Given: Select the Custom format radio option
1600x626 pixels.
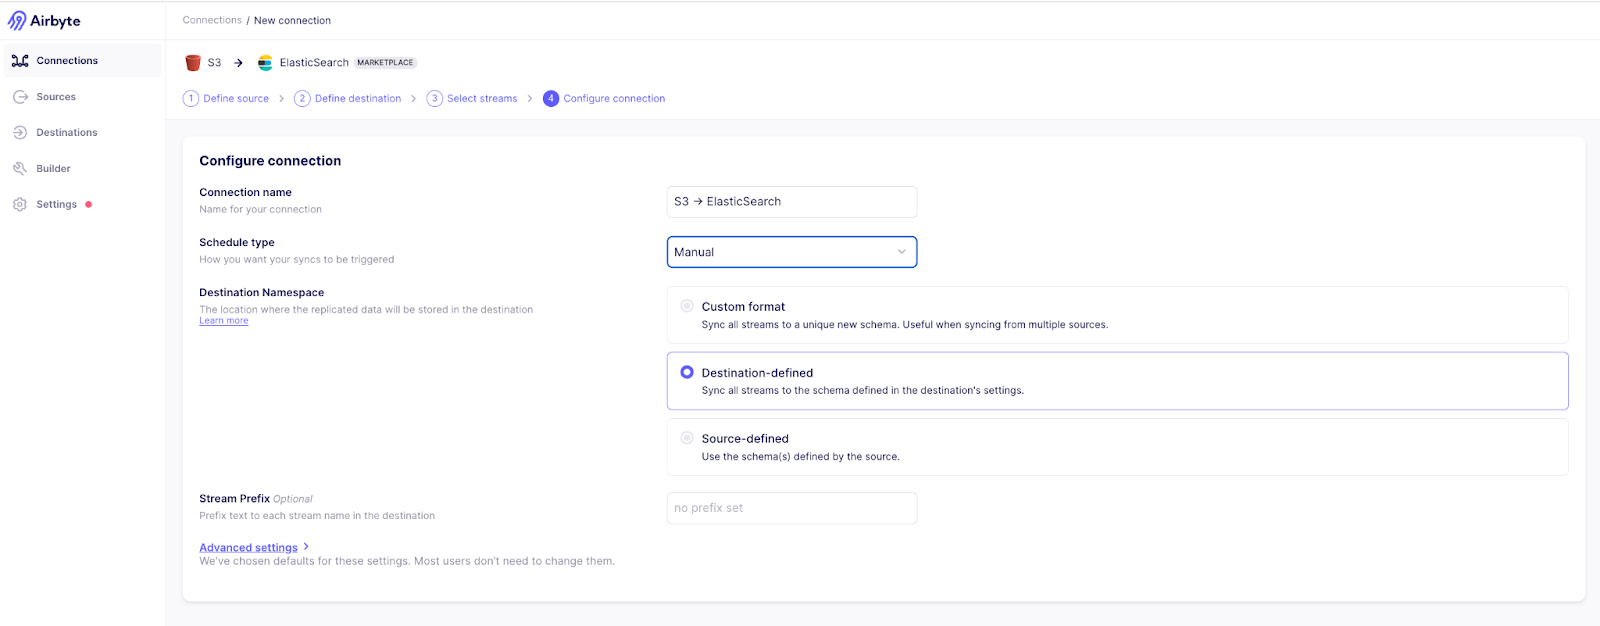Looking at the screenshot, I should click(687, 306).
